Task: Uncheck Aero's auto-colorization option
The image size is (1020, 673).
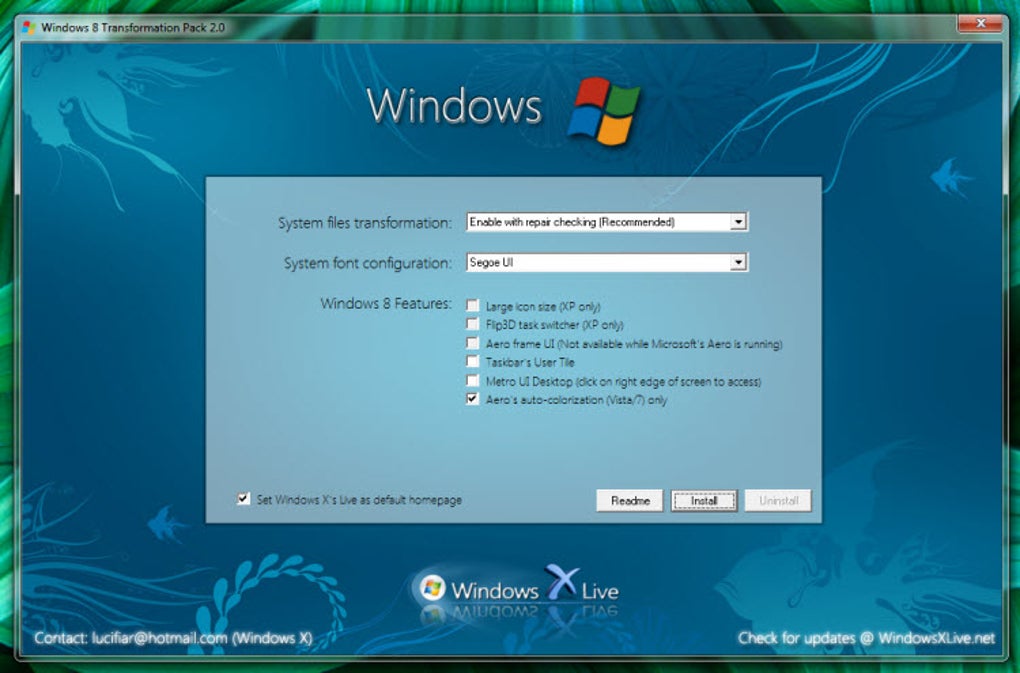Action: 473,399
